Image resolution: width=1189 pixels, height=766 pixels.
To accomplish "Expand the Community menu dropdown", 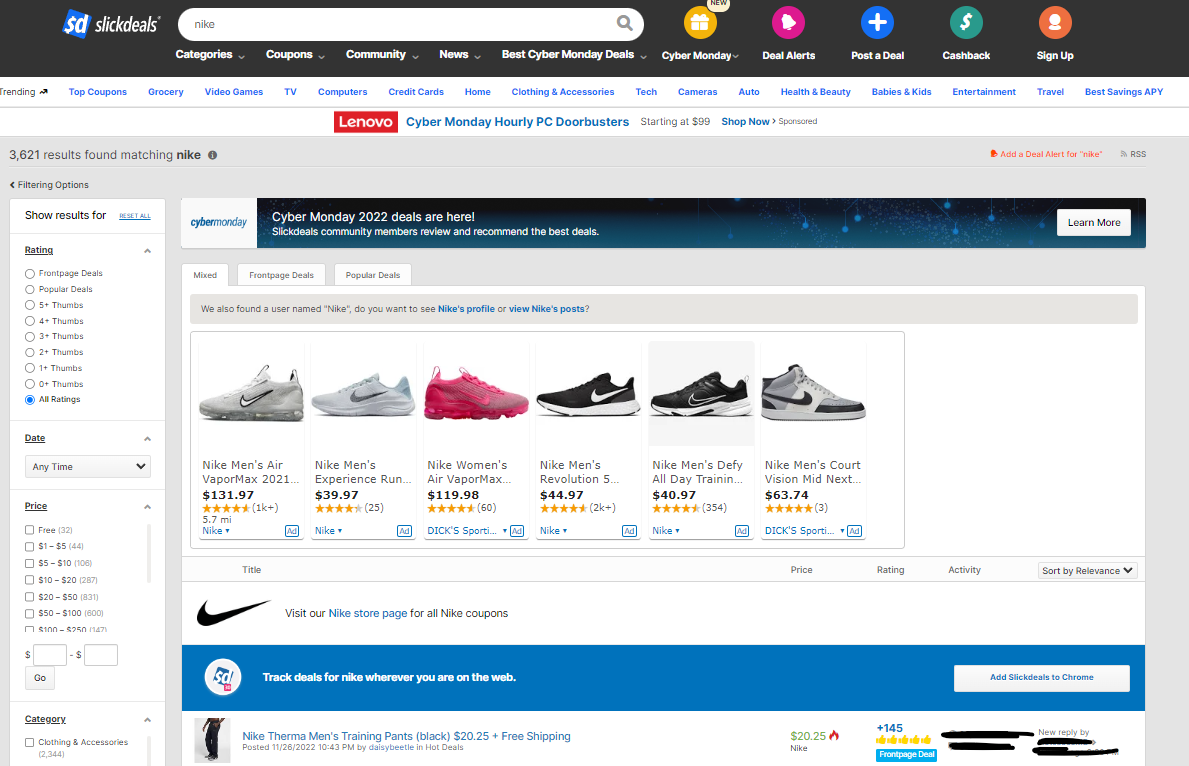I will coord(382,55).
